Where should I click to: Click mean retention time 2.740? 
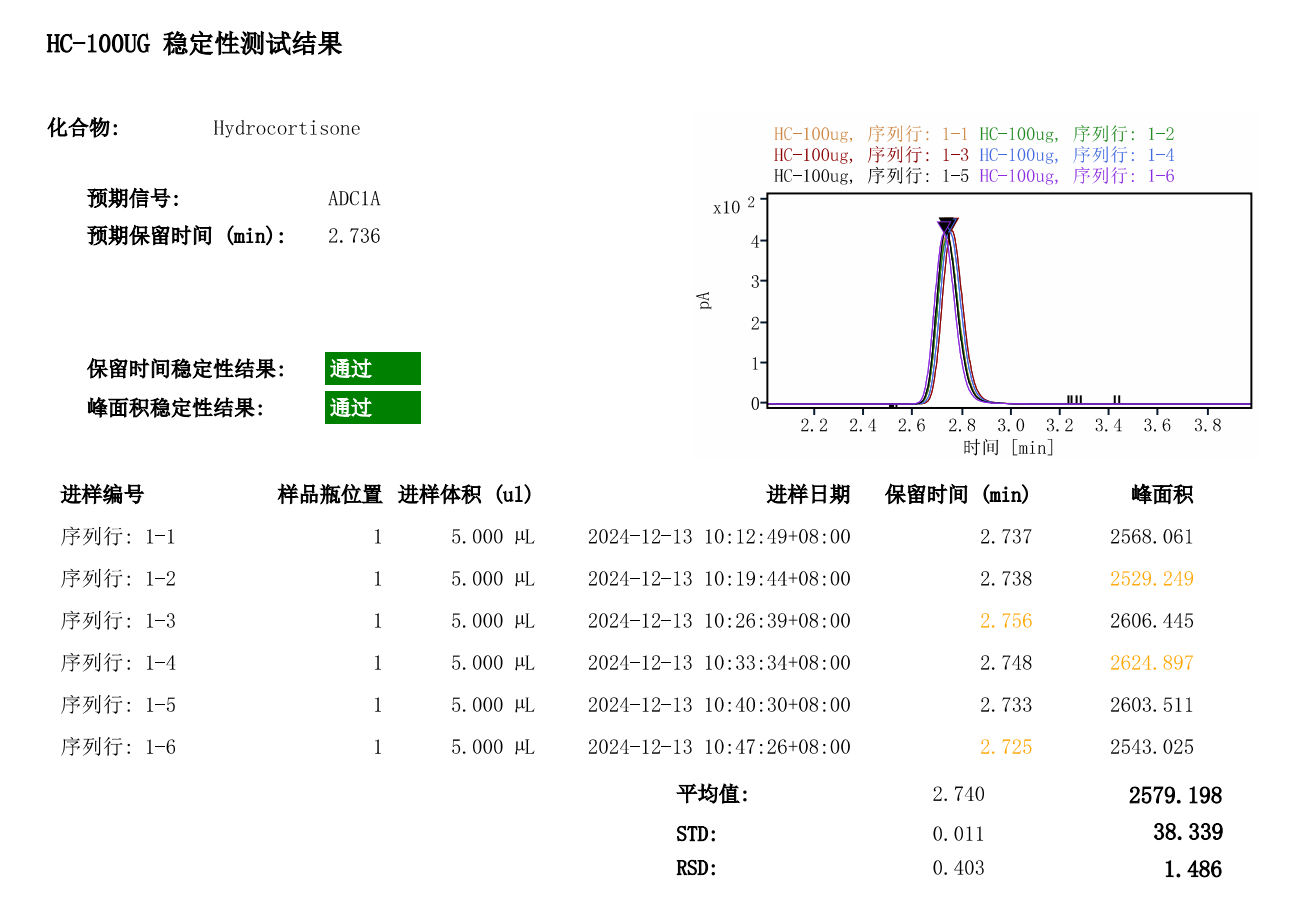(x=958, y=794)
